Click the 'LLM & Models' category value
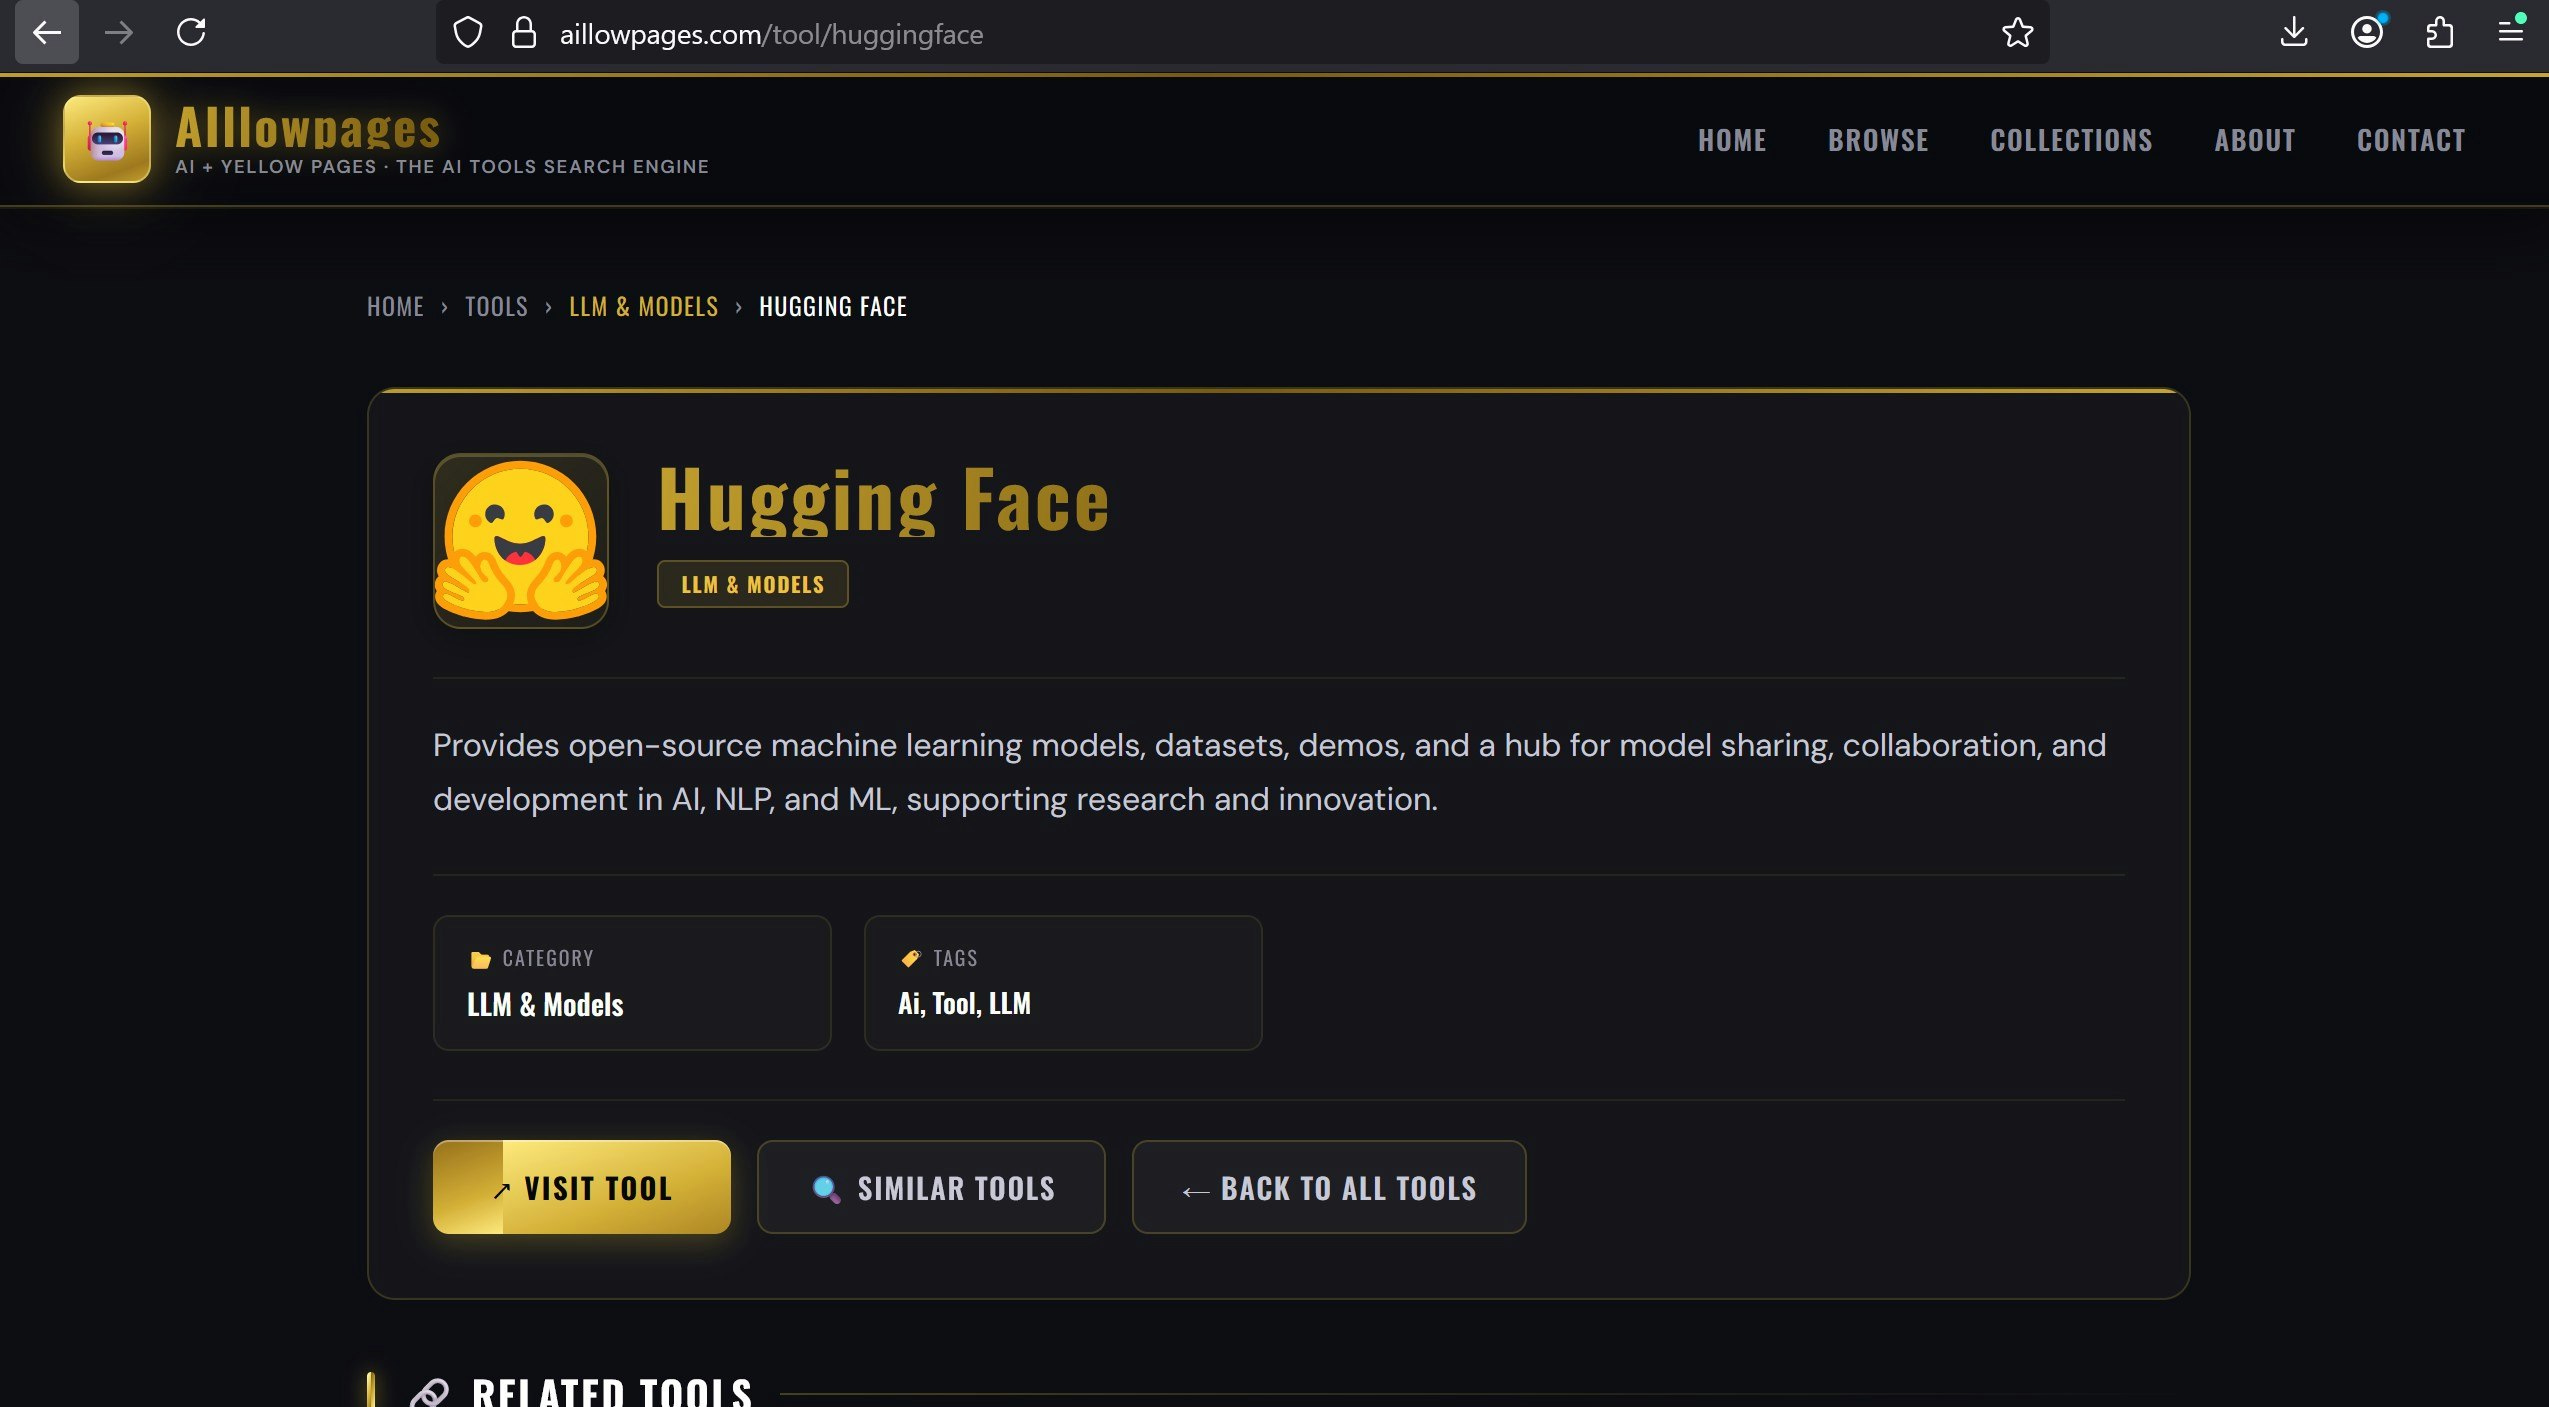2549x1407 pixels. pyautogui.click(x=545, y=1004)
